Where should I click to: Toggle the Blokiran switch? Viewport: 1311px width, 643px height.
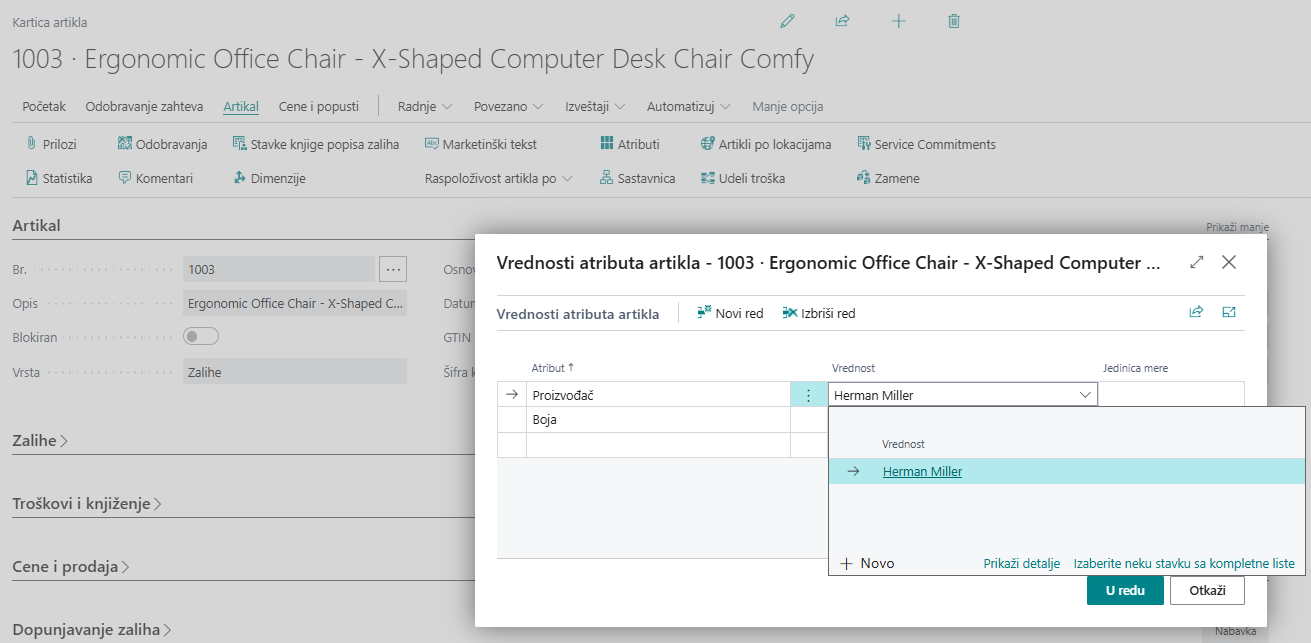coord(201,337)
